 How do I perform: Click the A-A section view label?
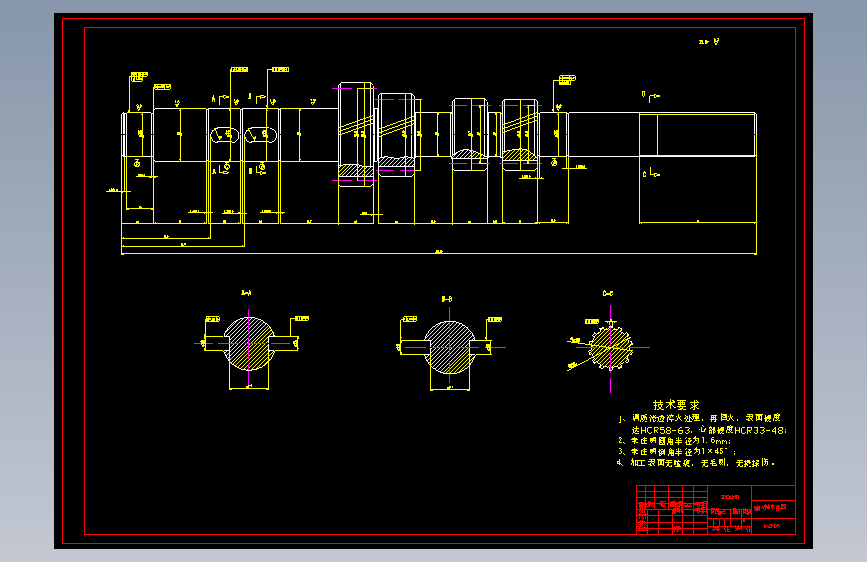click(x=246, y=293)
